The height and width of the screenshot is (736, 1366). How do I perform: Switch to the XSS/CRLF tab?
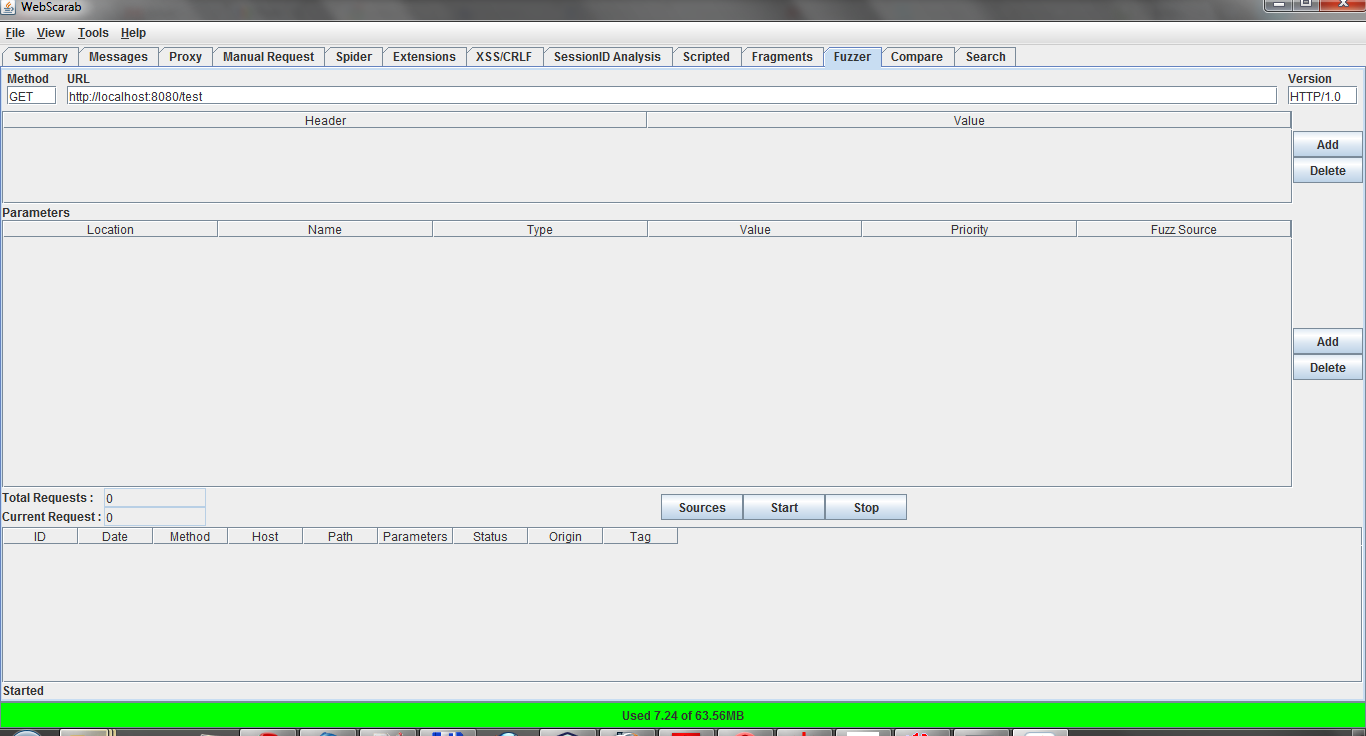(504, 57)
